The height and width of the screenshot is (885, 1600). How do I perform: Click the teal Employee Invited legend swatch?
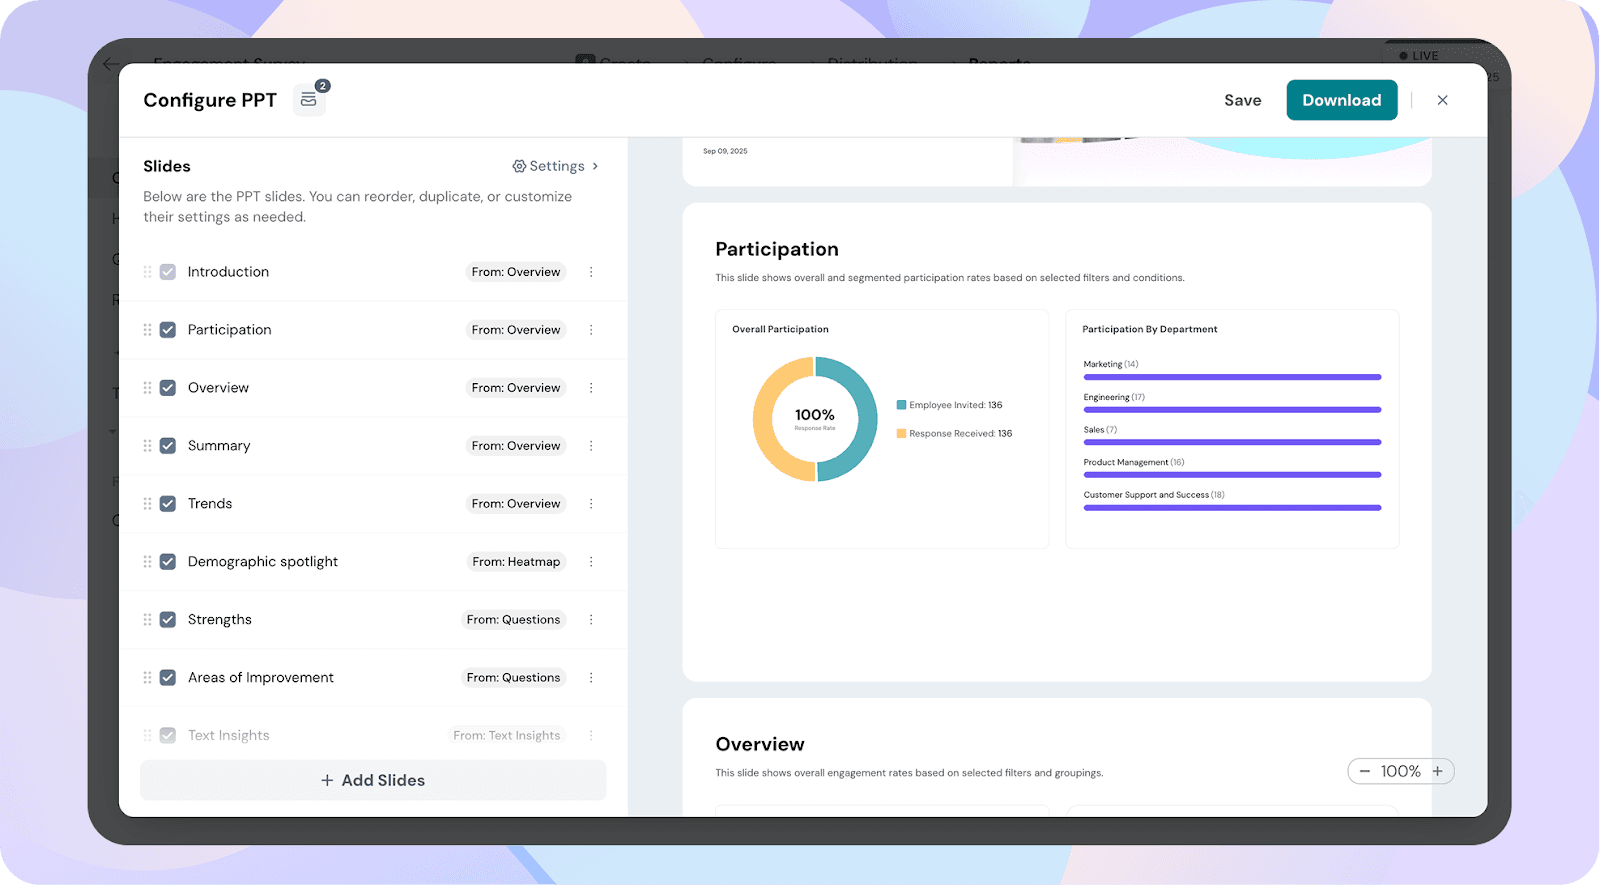901,405
